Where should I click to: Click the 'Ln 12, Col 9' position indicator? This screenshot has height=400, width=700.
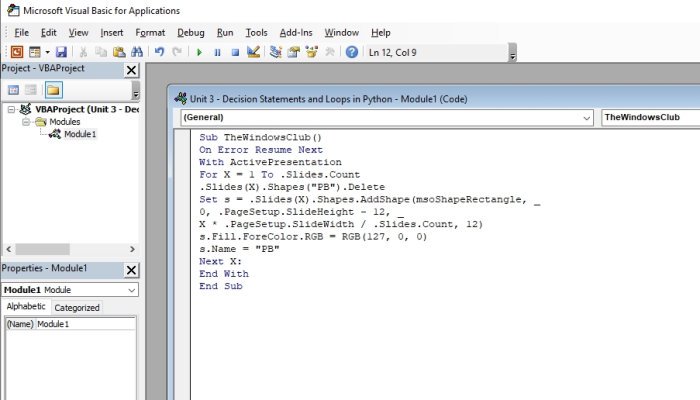392,53
